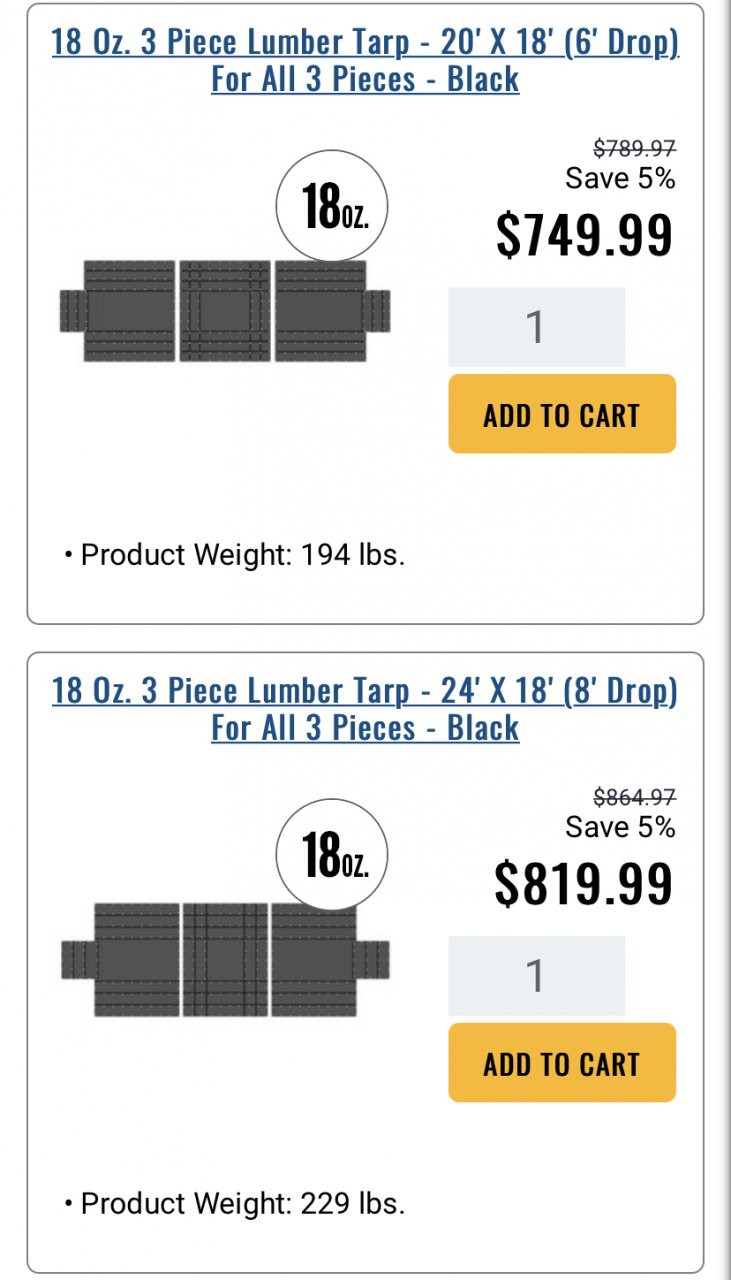Image resolution: width=731 pixels, height=1280 pixels.
Task: Click the $749.99 sale price
Action: [x=584, y=234]
